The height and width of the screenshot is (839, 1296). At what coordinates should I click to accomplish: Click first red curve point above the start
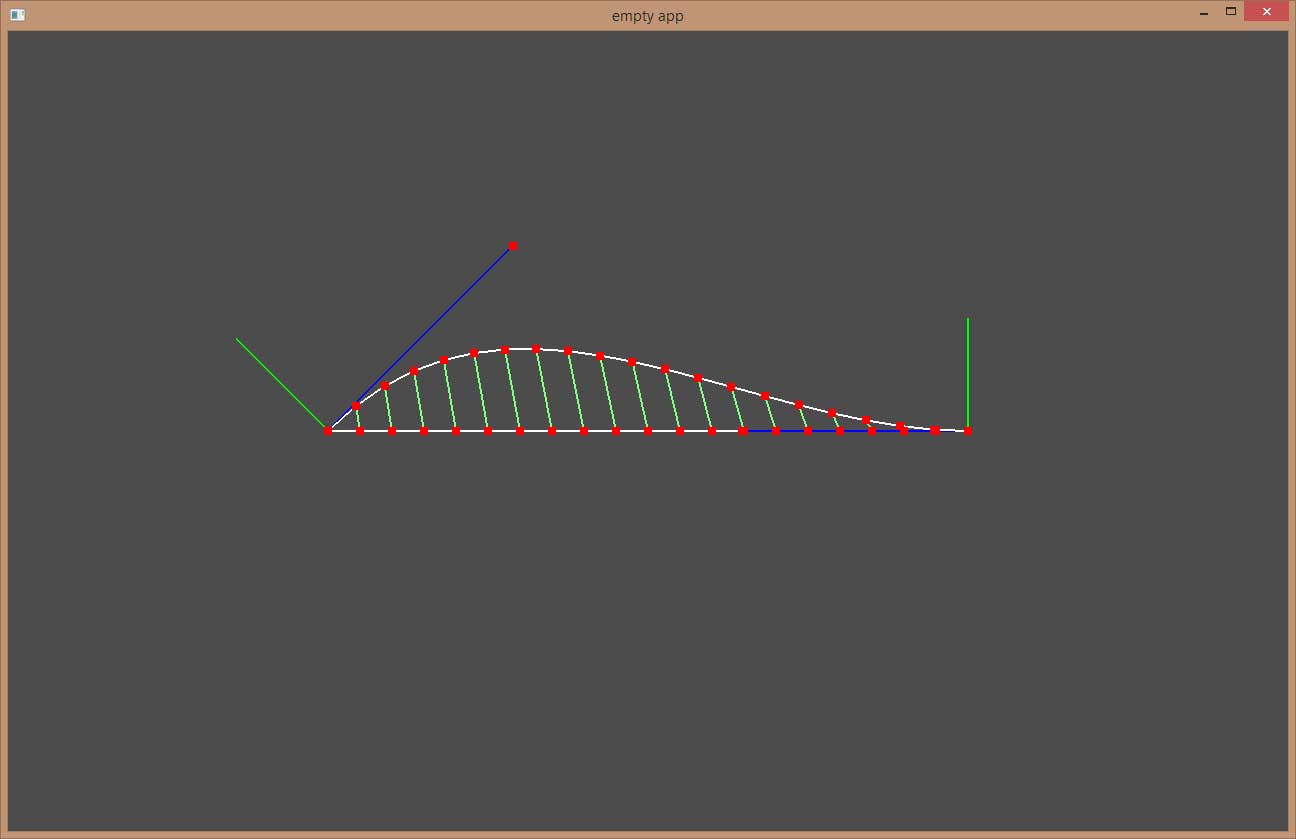click(356, 406)
